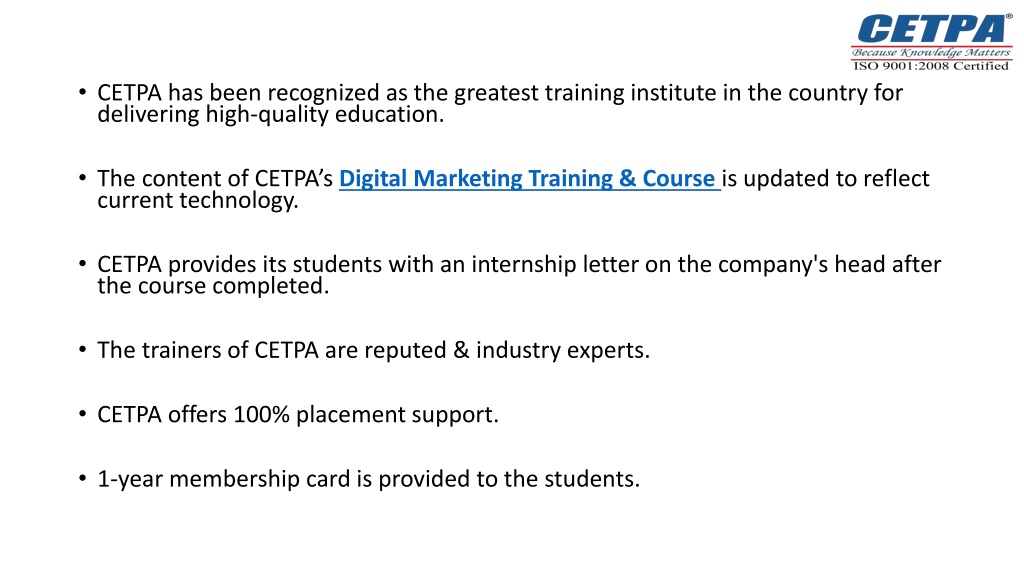Select the 'internship letter on the company's head' line
The image size is (1024, 576).
(519, 264)
